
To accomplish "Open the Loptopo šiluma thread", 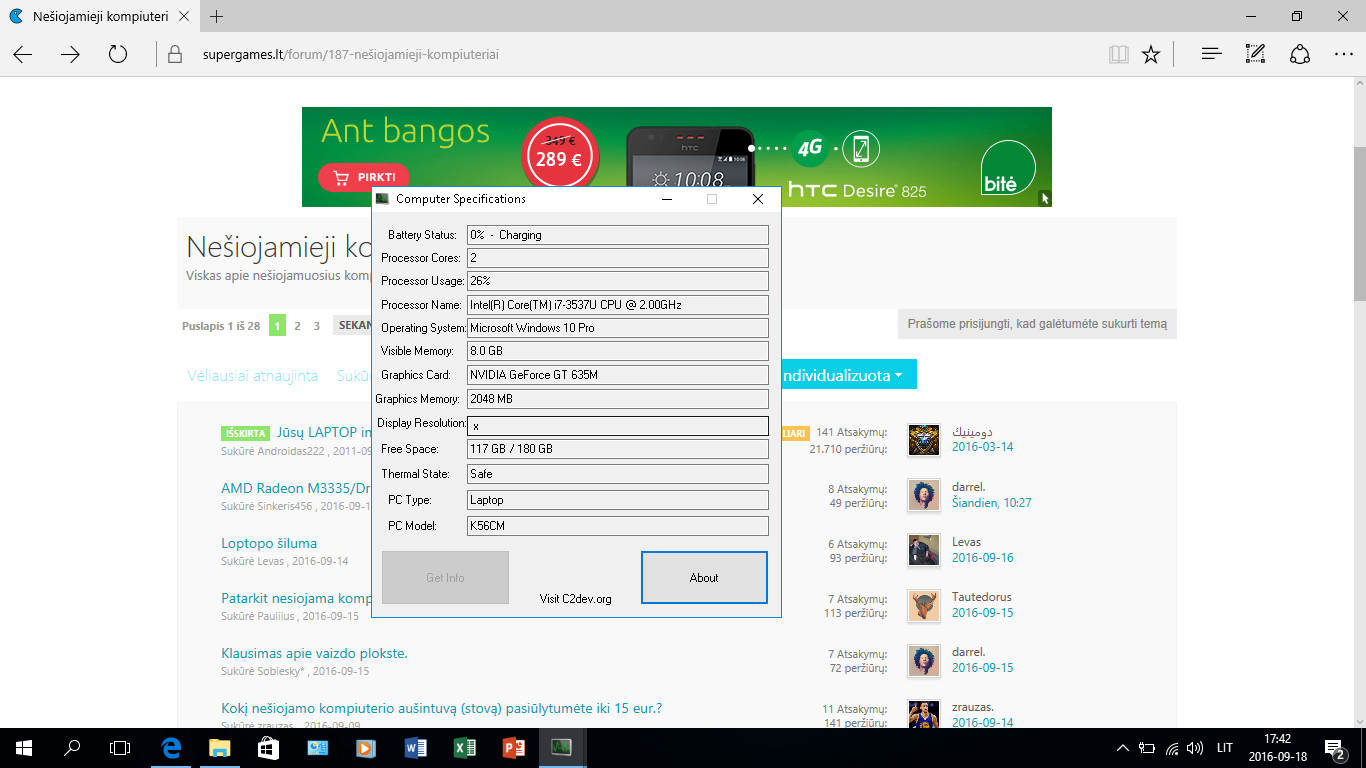I will tap(269, 543).
